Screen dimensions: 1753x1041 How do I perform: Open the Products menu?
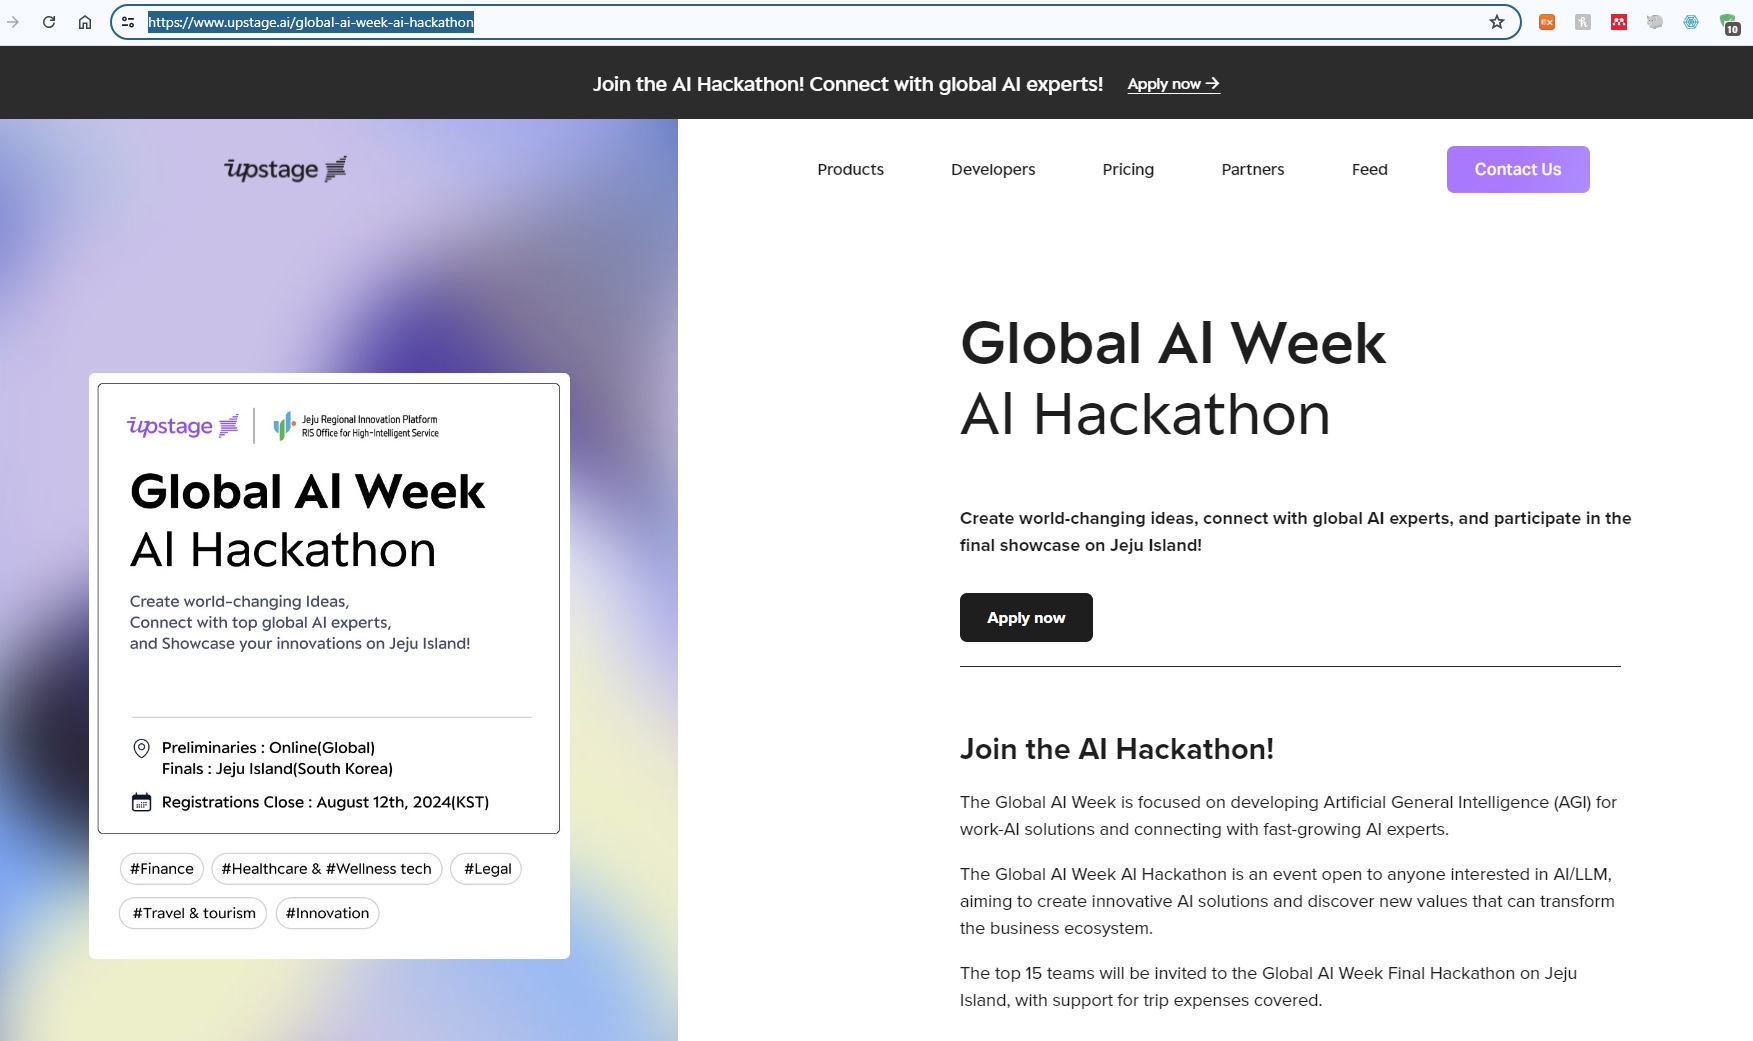(850, 169)
